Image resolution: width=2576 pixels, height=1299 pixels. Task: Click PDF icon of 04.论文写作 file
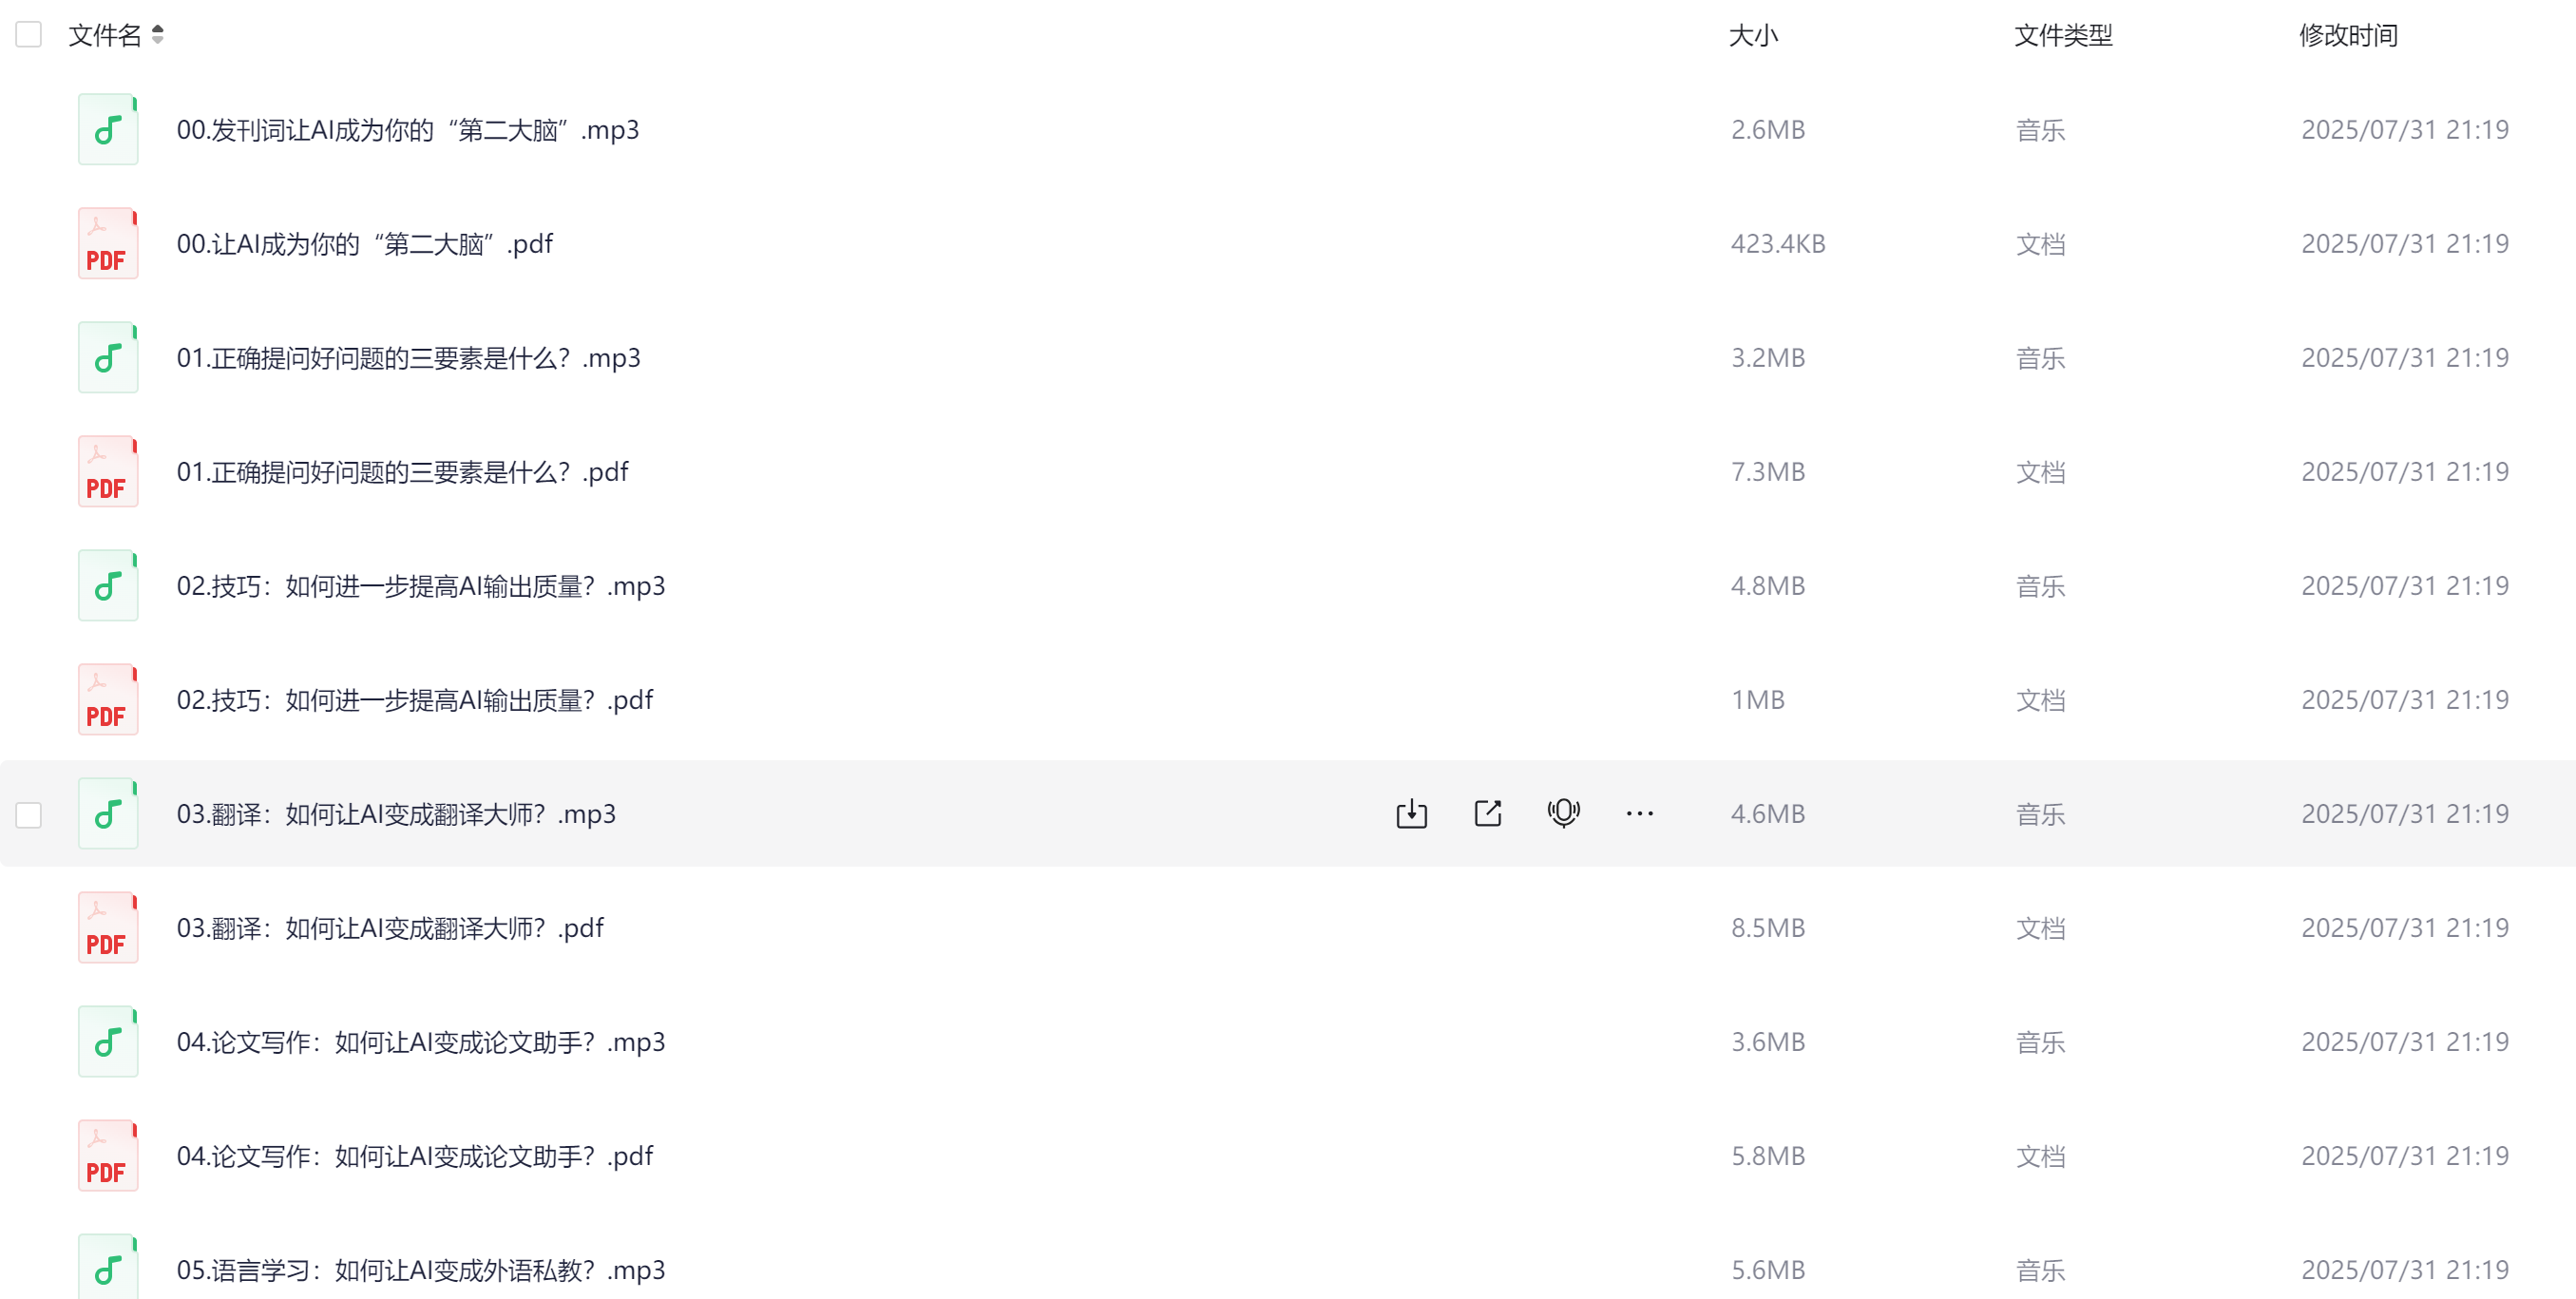coord(108,1155)
